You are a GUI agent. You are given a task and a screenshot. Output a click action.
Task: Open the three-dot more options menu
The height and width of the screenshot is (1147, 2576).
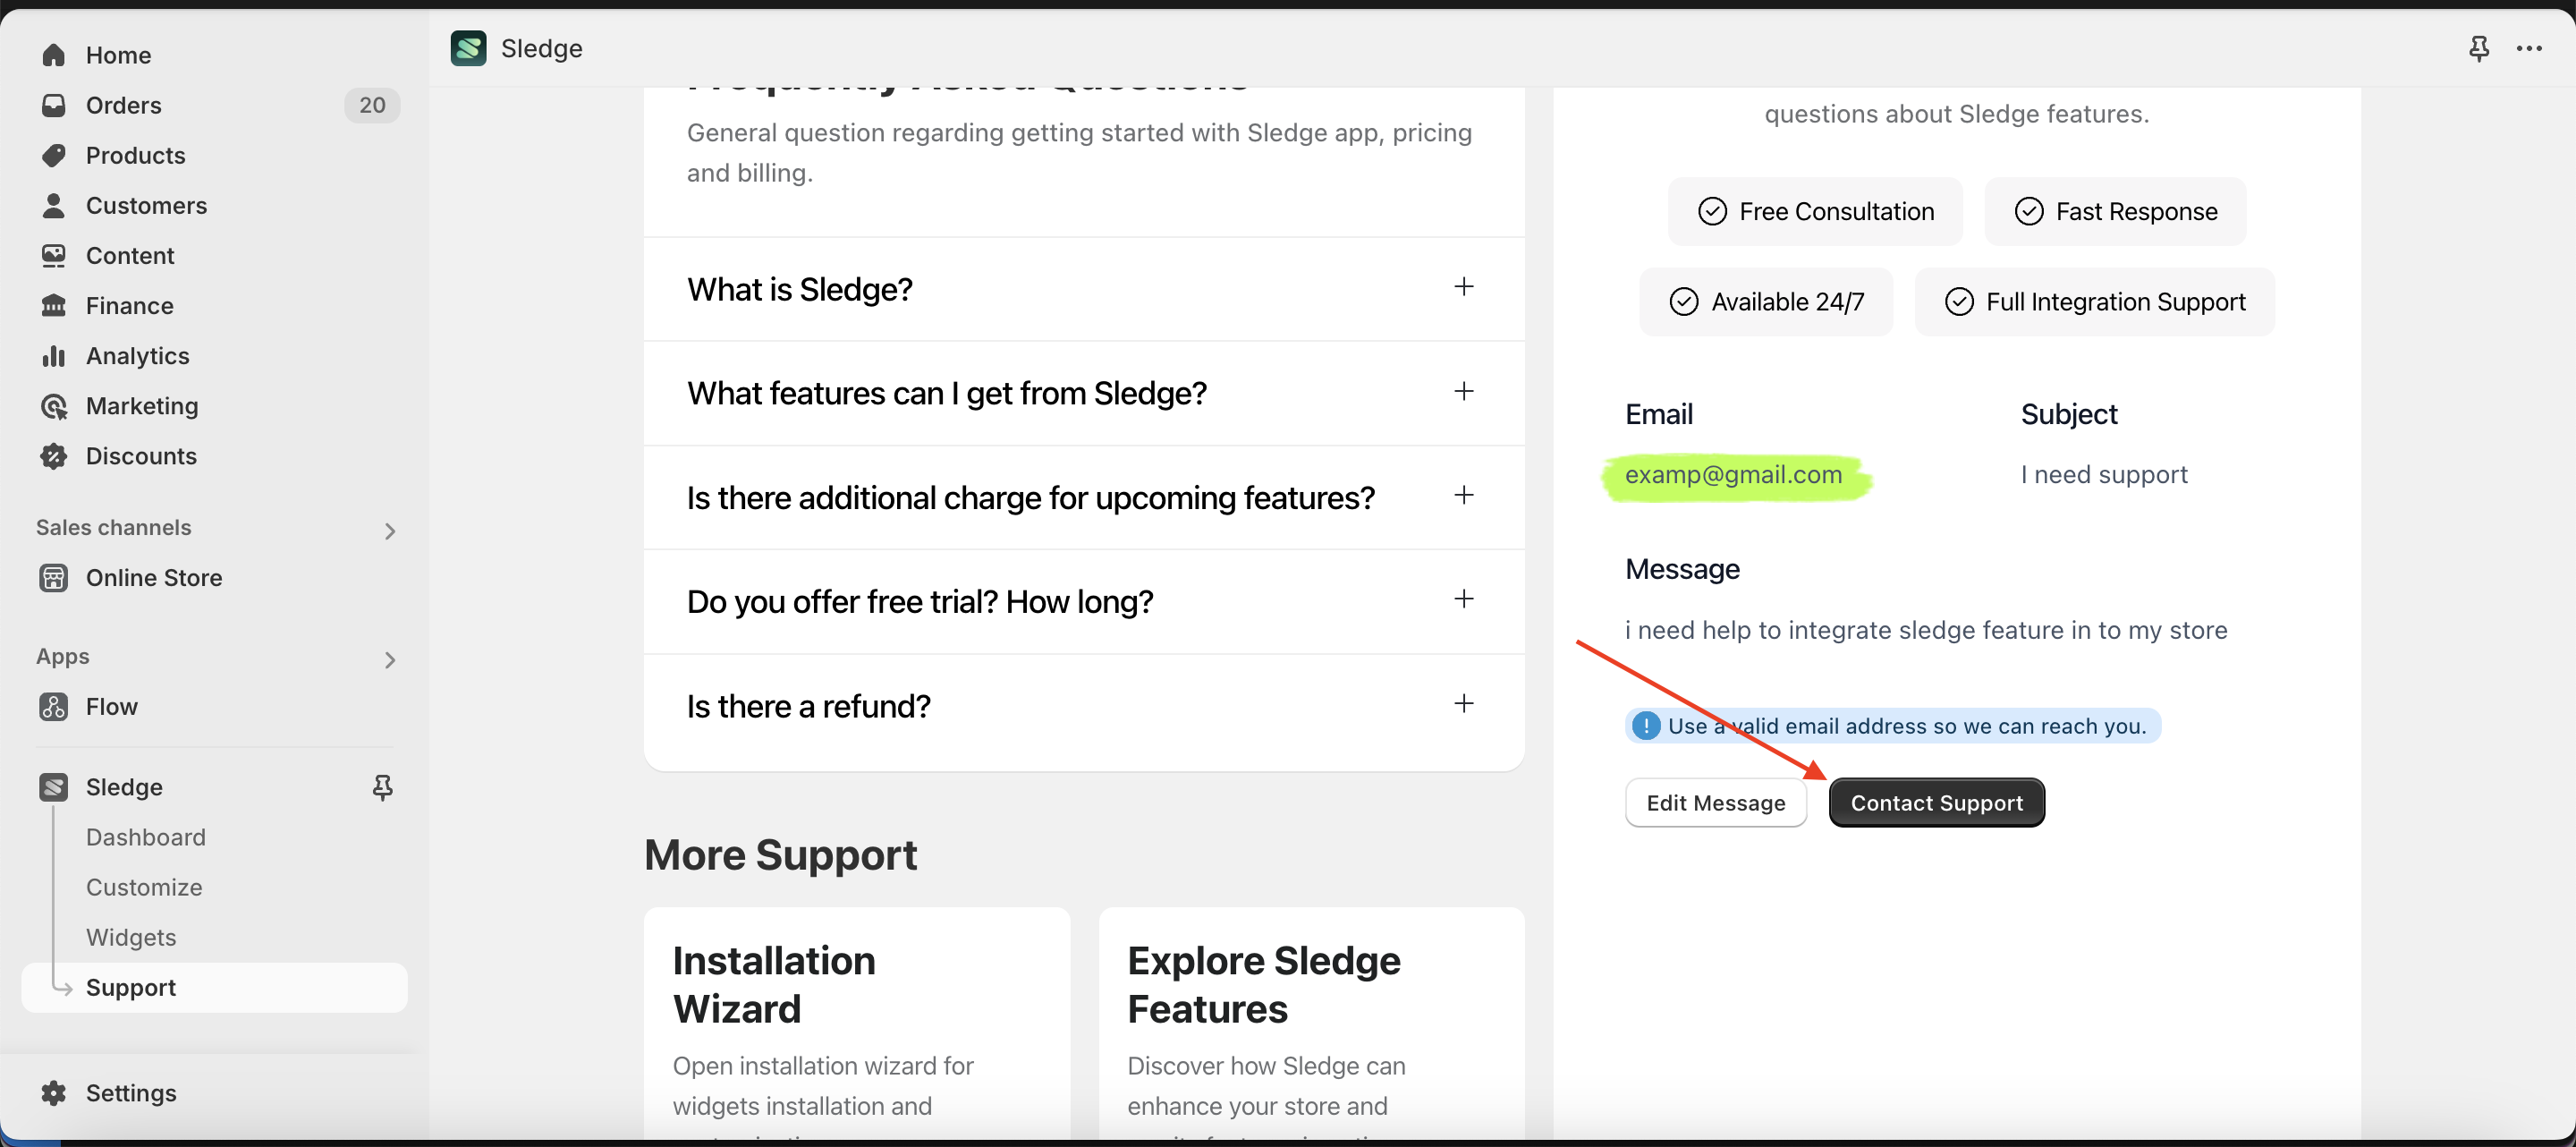(x=2529, y=48)
